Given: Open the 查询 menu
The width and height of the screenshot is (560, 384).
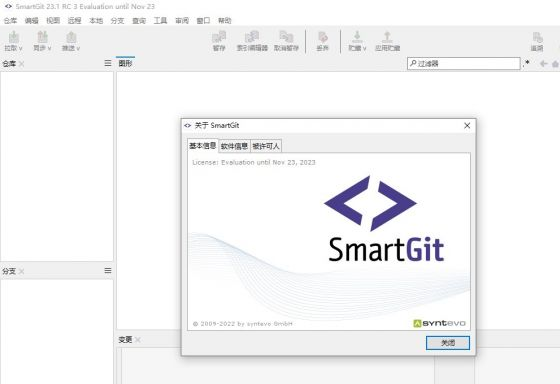Looking at the screenshot, I should [x=139, y=21].
